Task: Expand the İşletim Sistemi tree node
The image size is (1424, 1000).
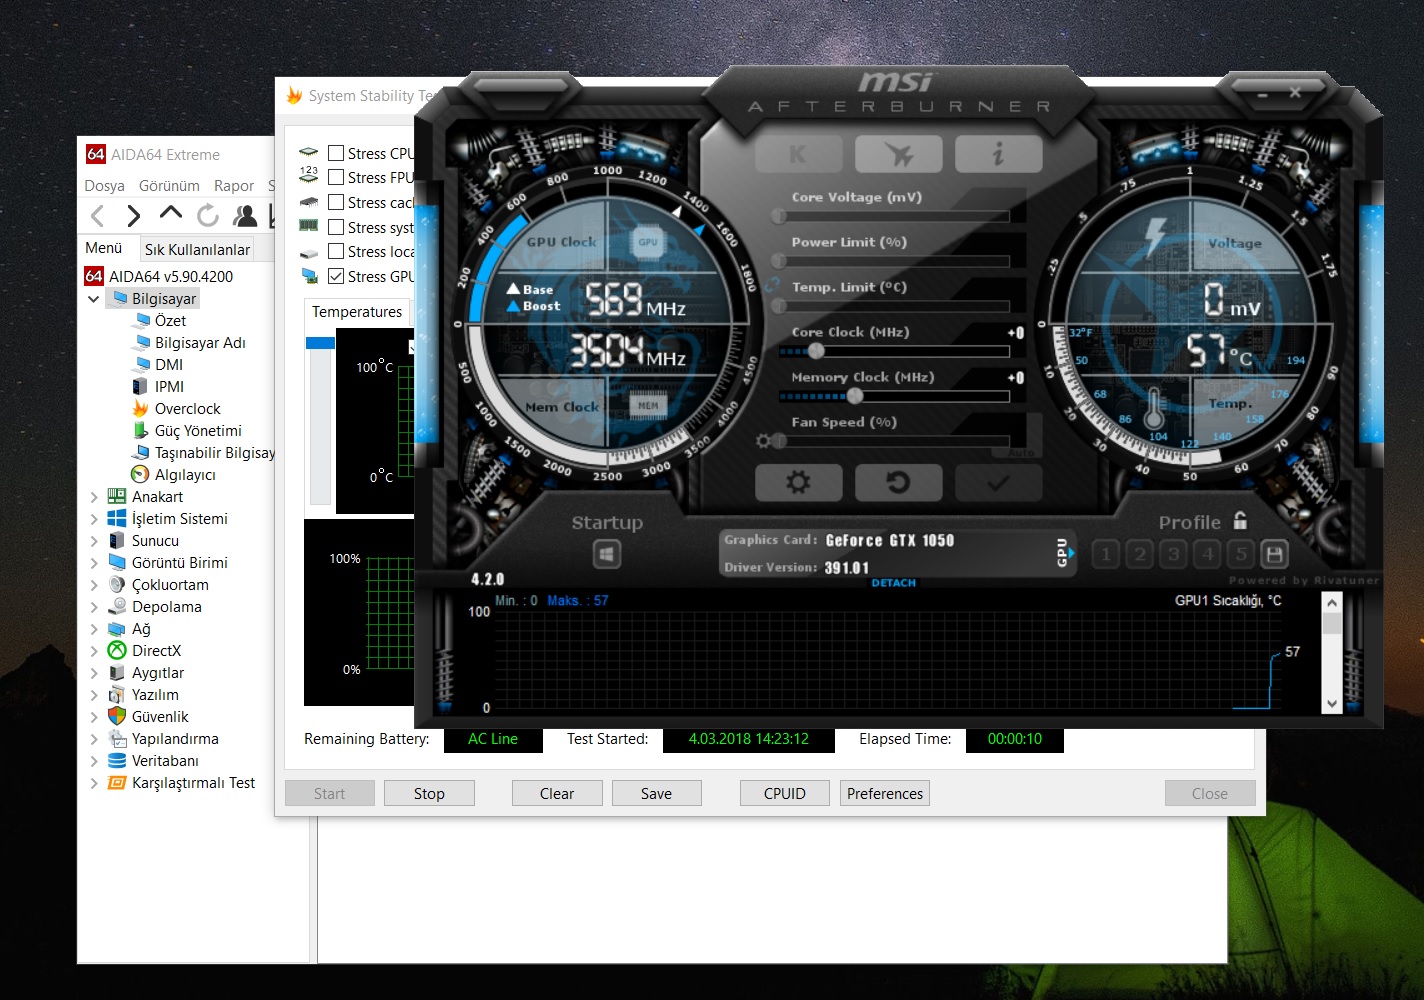Action: [x=94, y=519]
